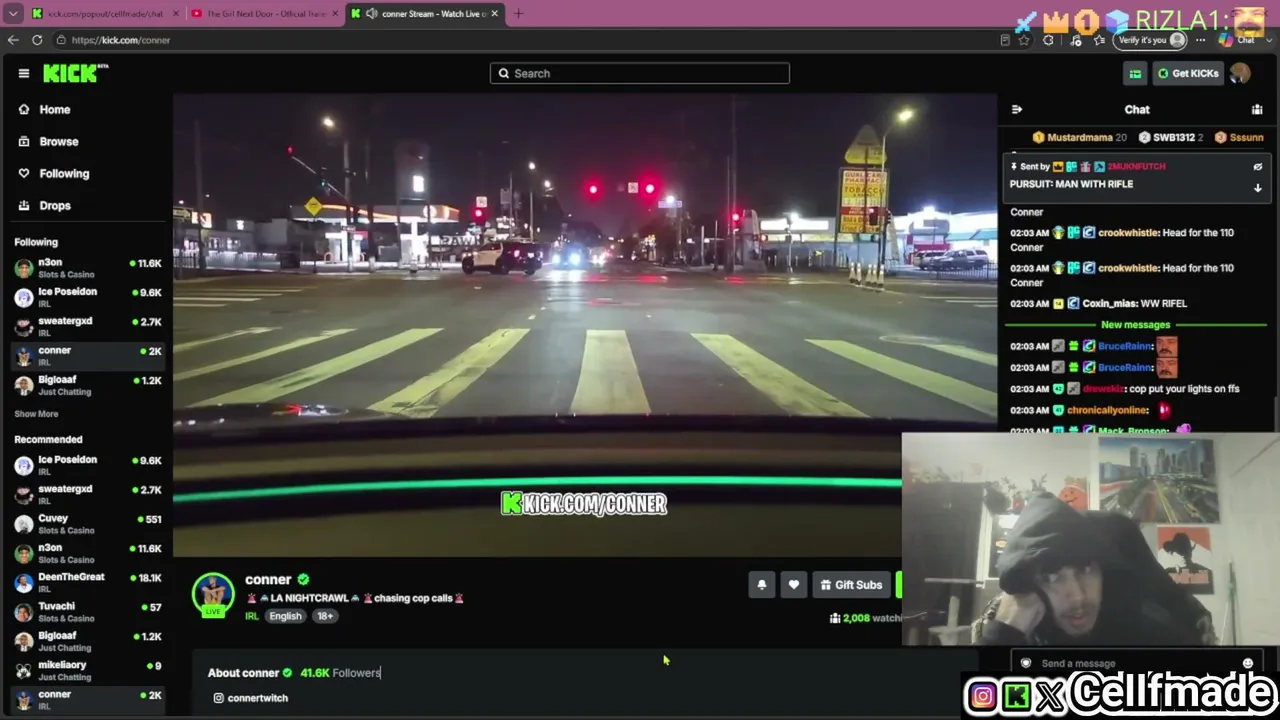Open the connertwitch Instagram link
1280x720 pixels.
[x=251, y=698]
